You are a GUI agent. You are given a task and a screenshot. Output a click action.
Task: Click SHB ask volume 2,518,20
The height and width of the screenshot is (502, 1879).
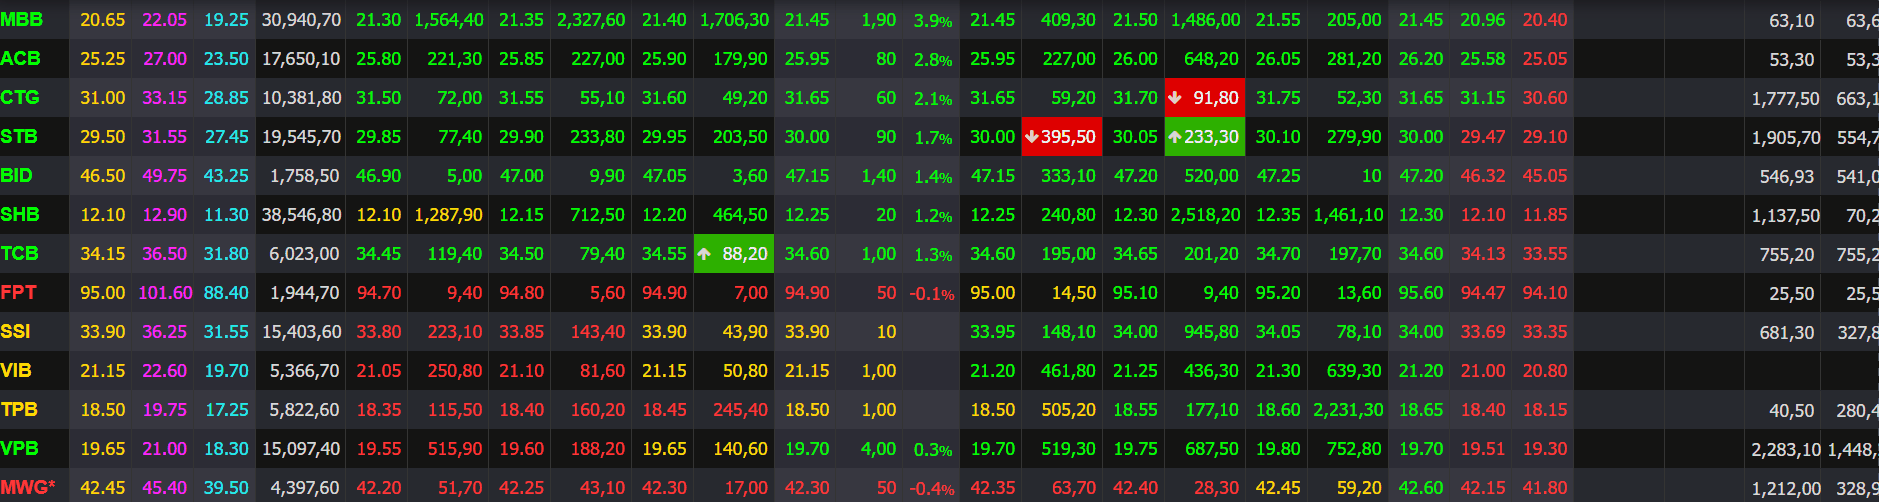pyautogui.click(x=1205, y=215)
